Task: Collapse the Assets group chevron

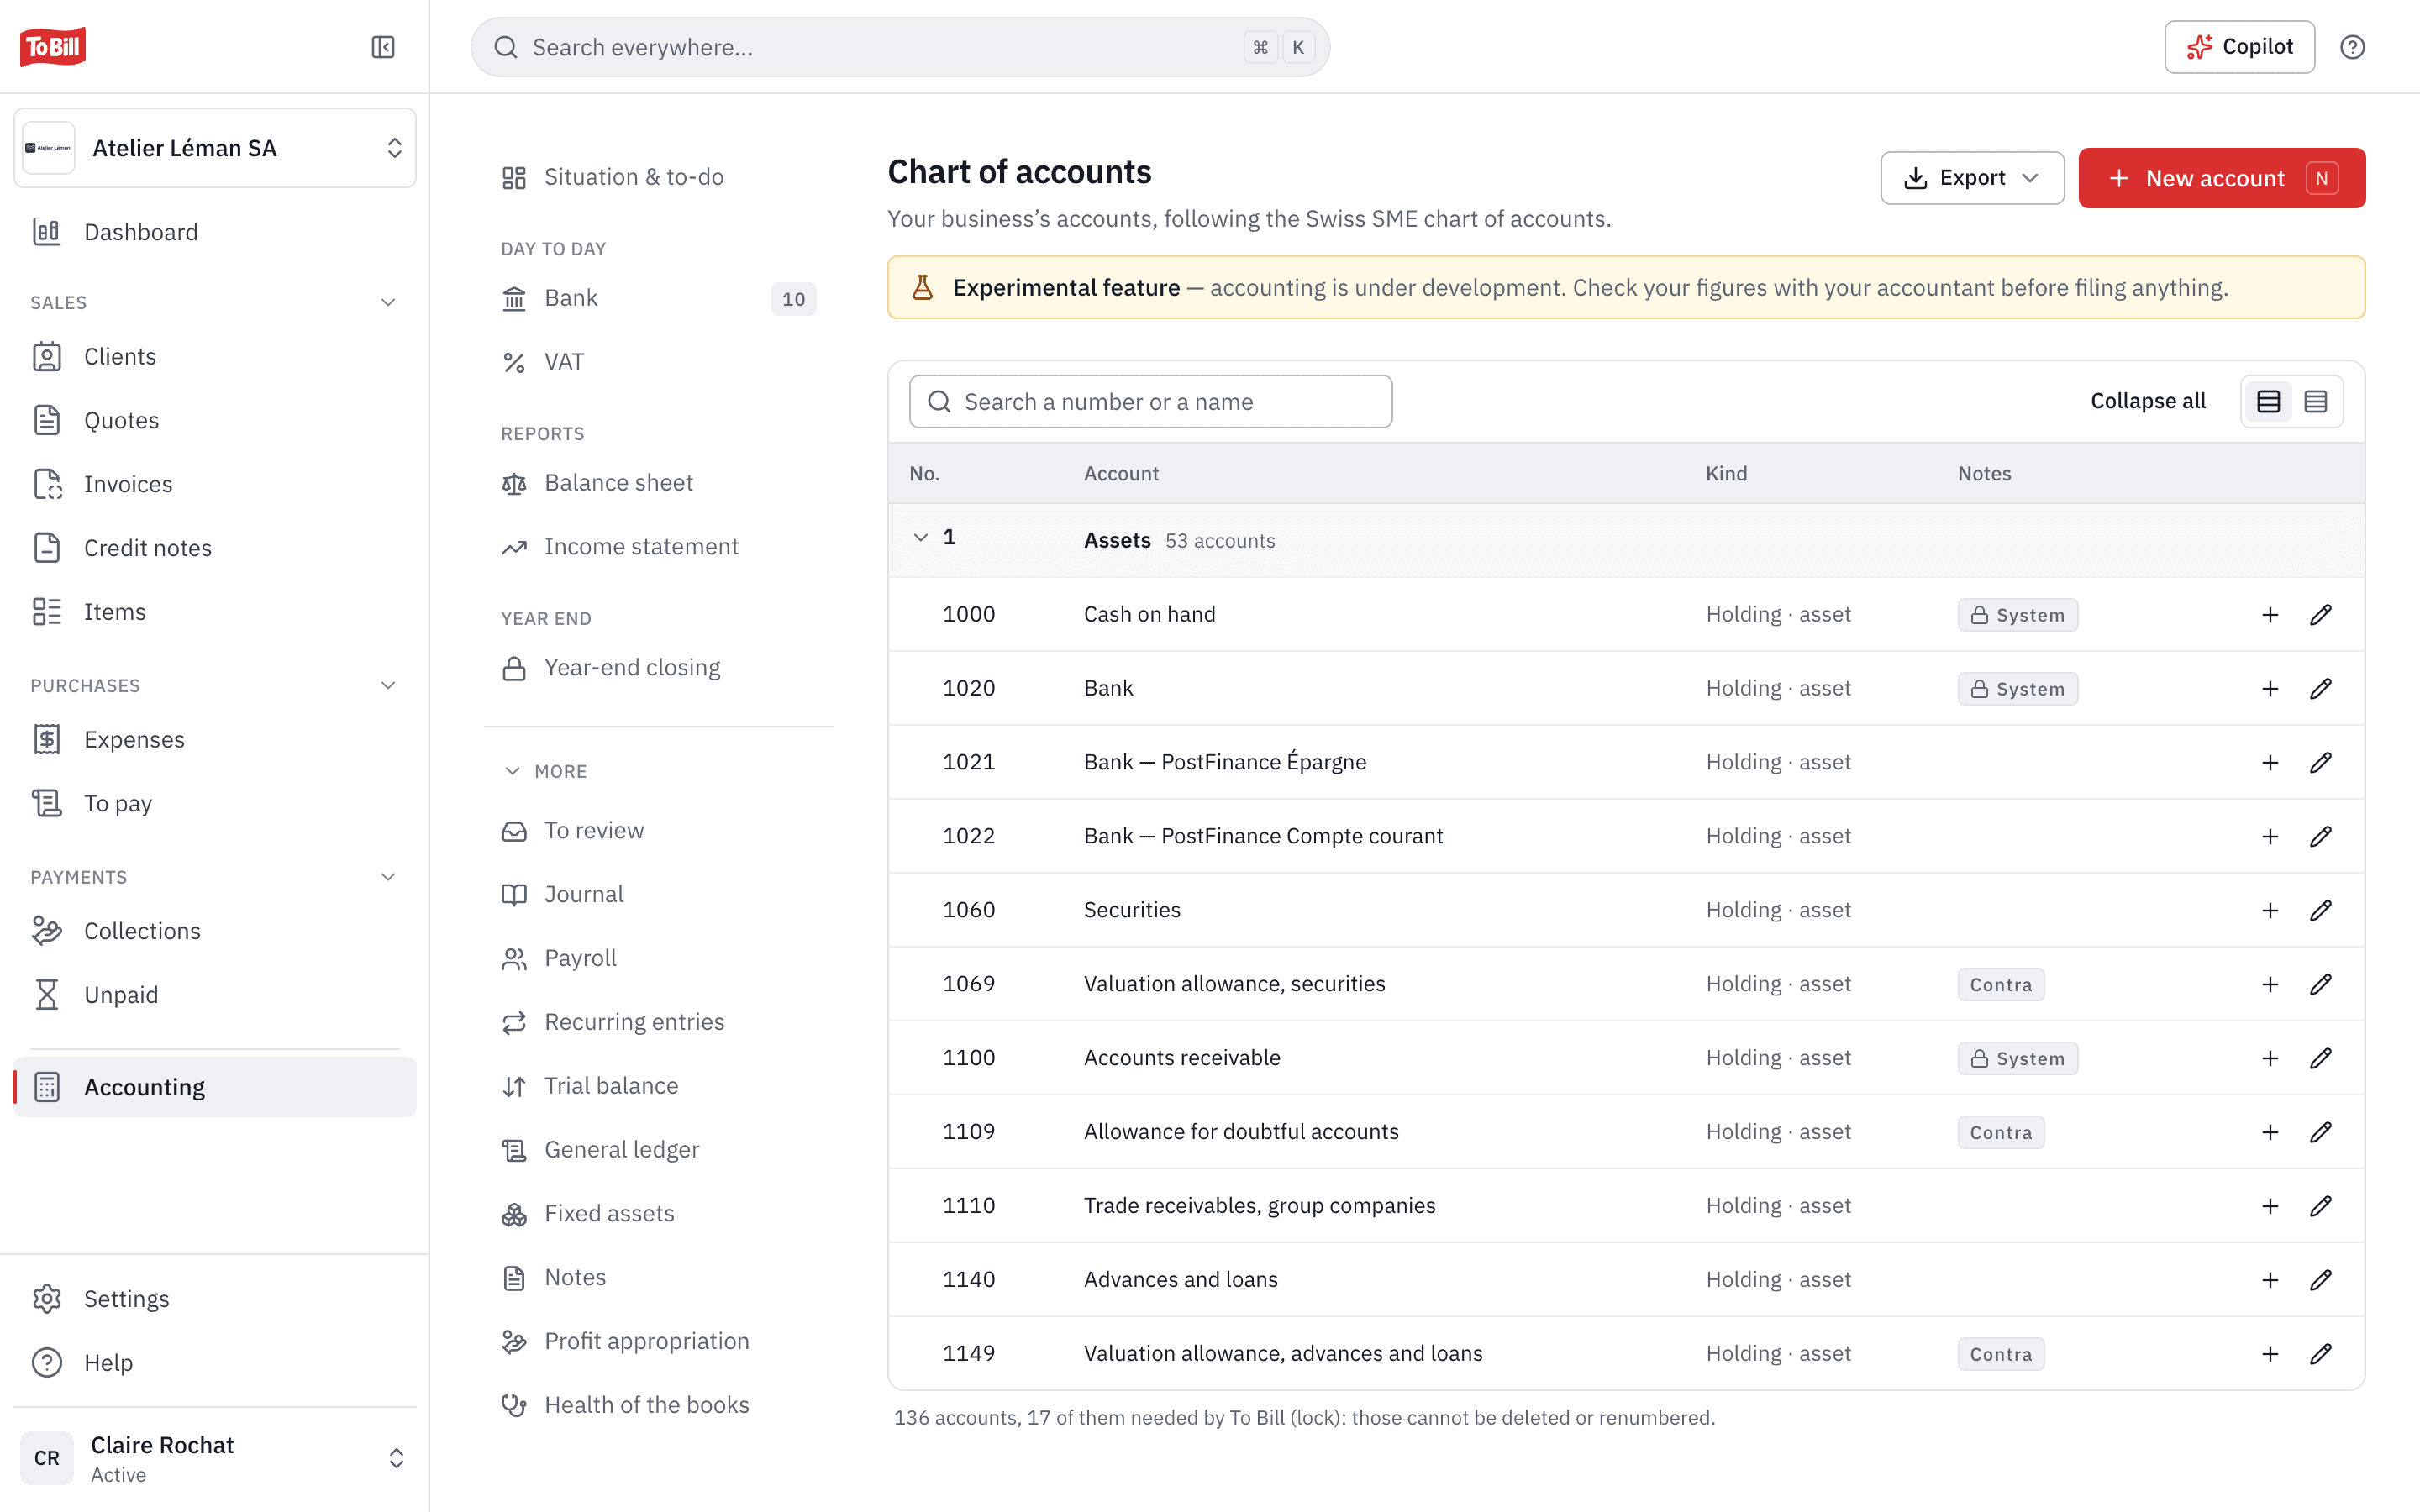Action: [920, 538]
